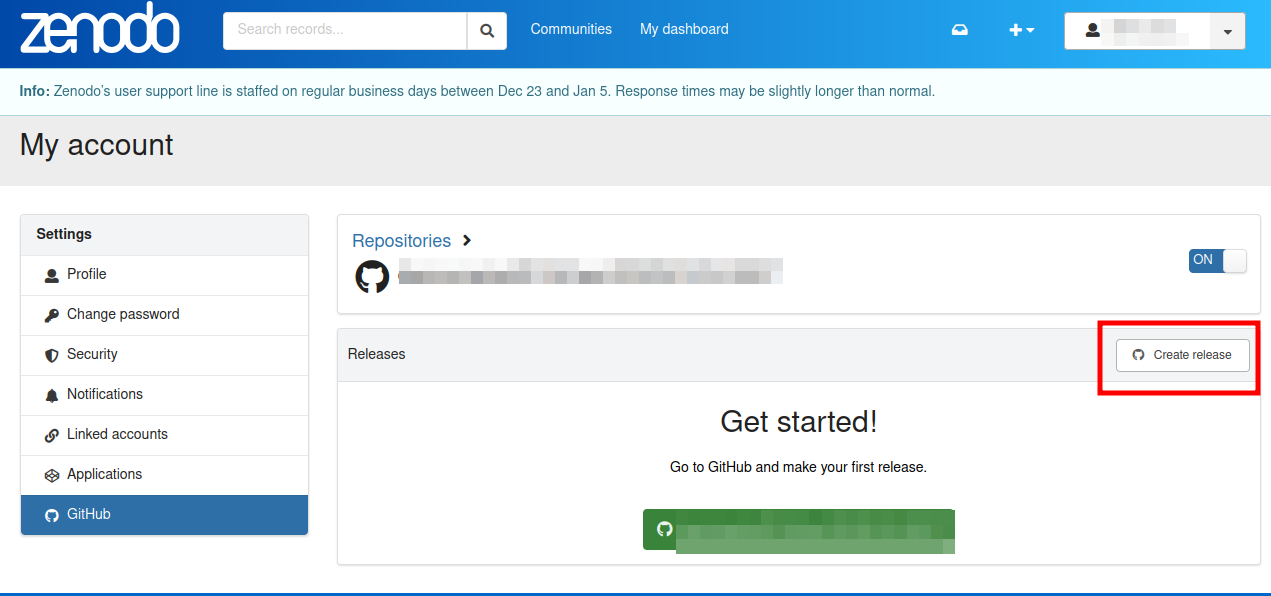Image resolution: width=1271 pixels, height=596 pixels.
Task: Open Profile settings
Action: [x=164, y=275]
